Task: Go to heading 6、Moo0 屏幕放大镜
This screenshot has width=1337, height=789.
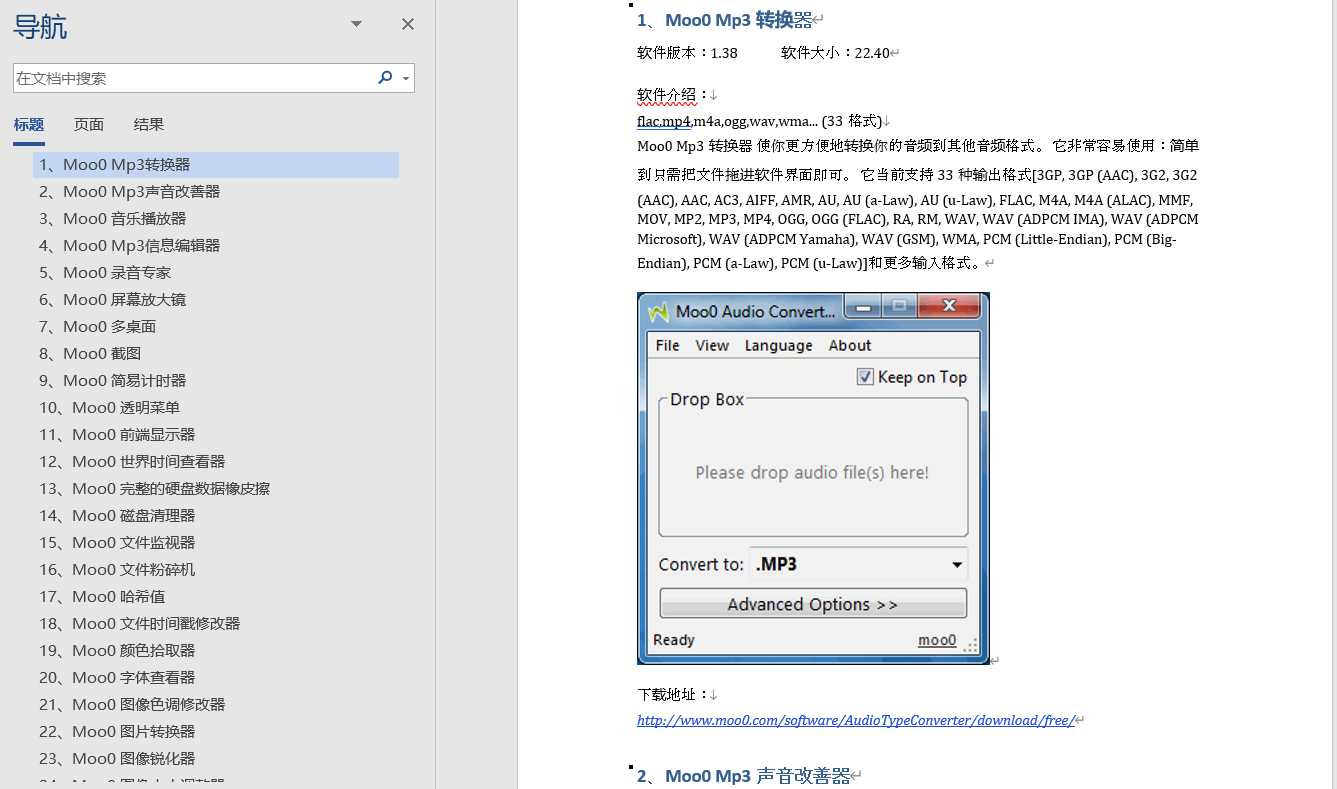Action: (x=113, y=300)
